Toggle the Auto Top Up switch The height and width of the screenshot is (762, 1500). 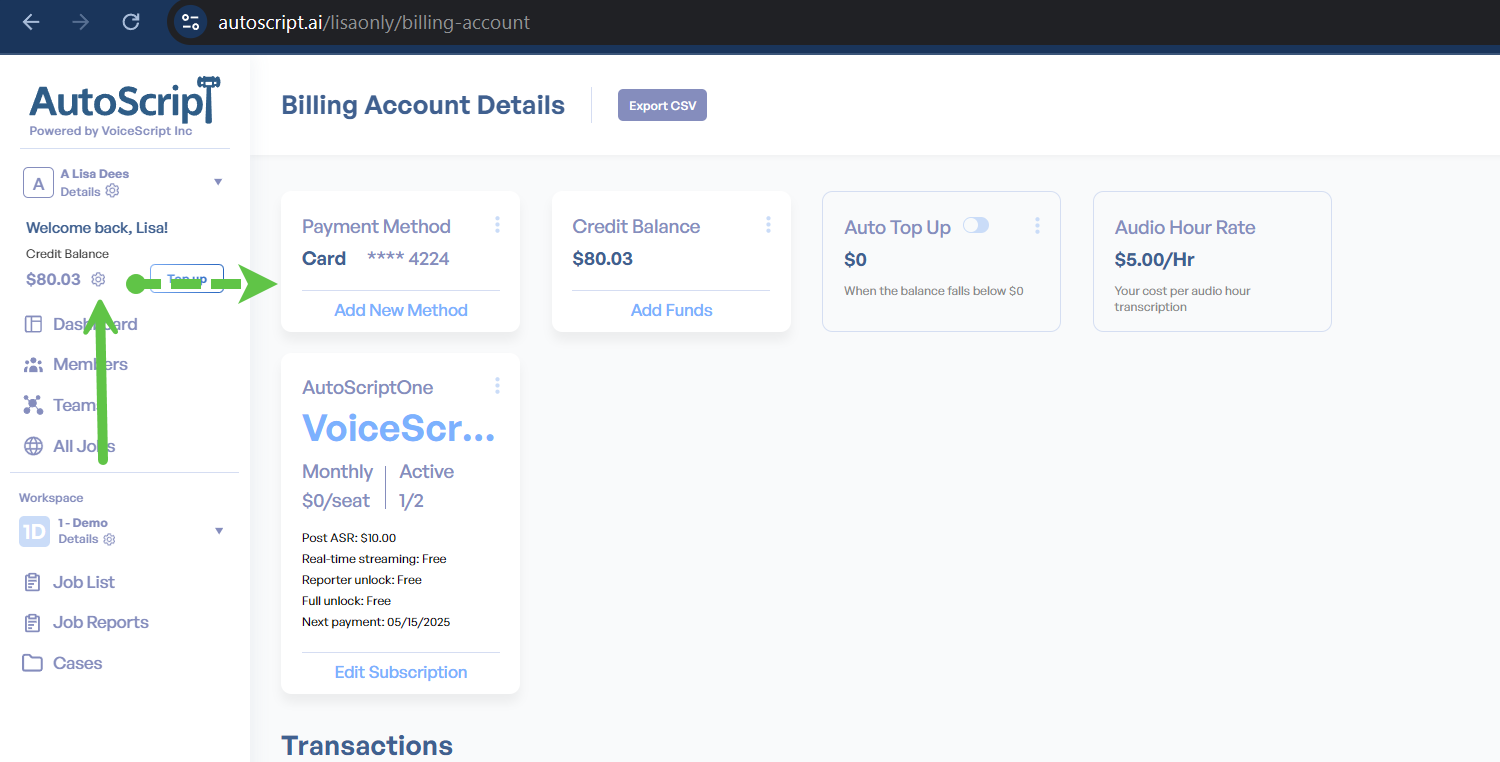976,225
